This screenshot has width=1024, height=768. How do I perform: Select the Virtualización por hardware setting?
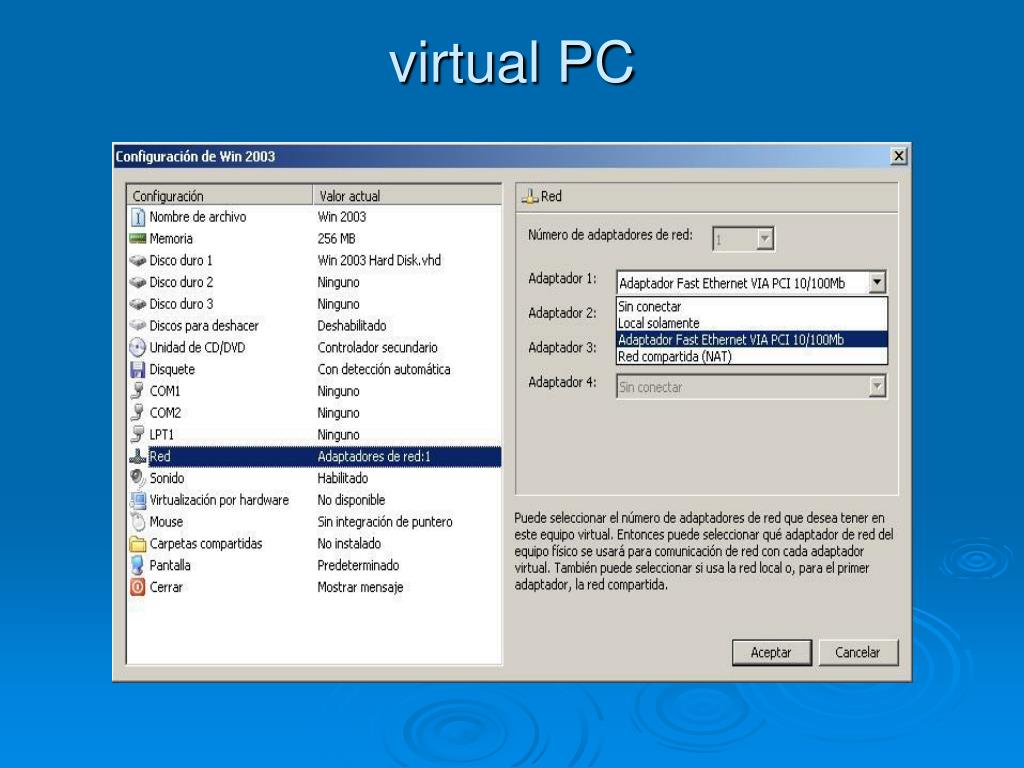pos(219,500)
